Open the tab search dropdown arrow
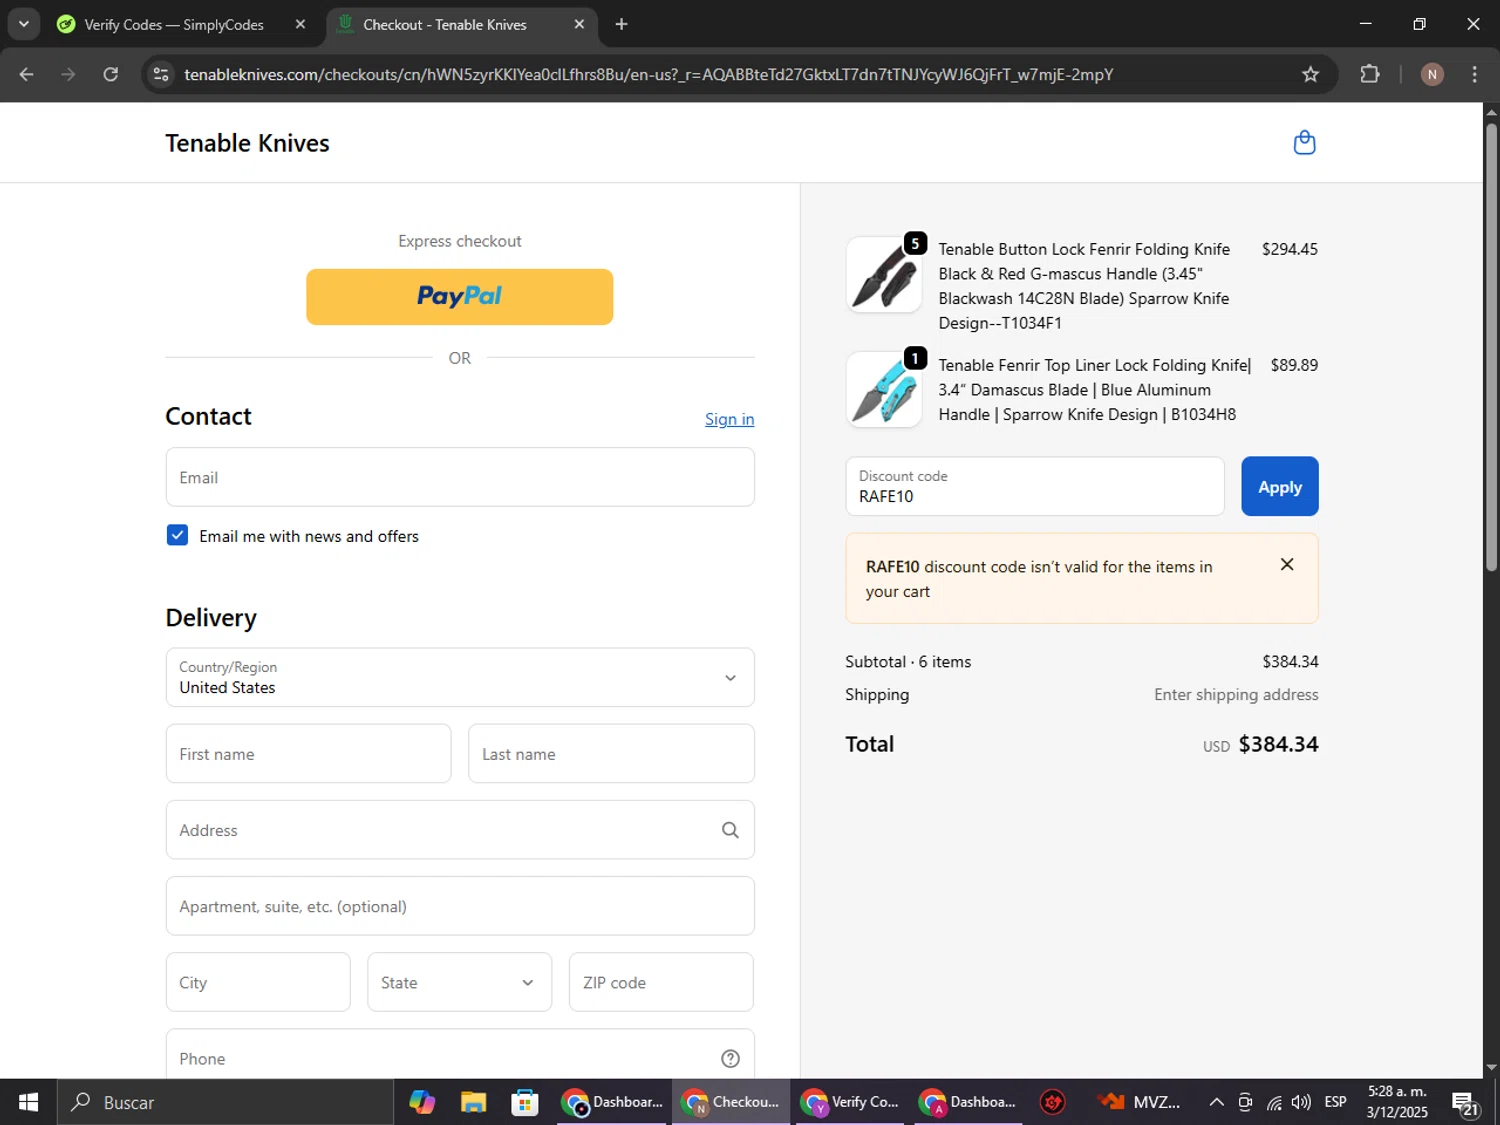Image resolution: width=1500 pixels, height=1125 pixels. [x=23, y=24]
